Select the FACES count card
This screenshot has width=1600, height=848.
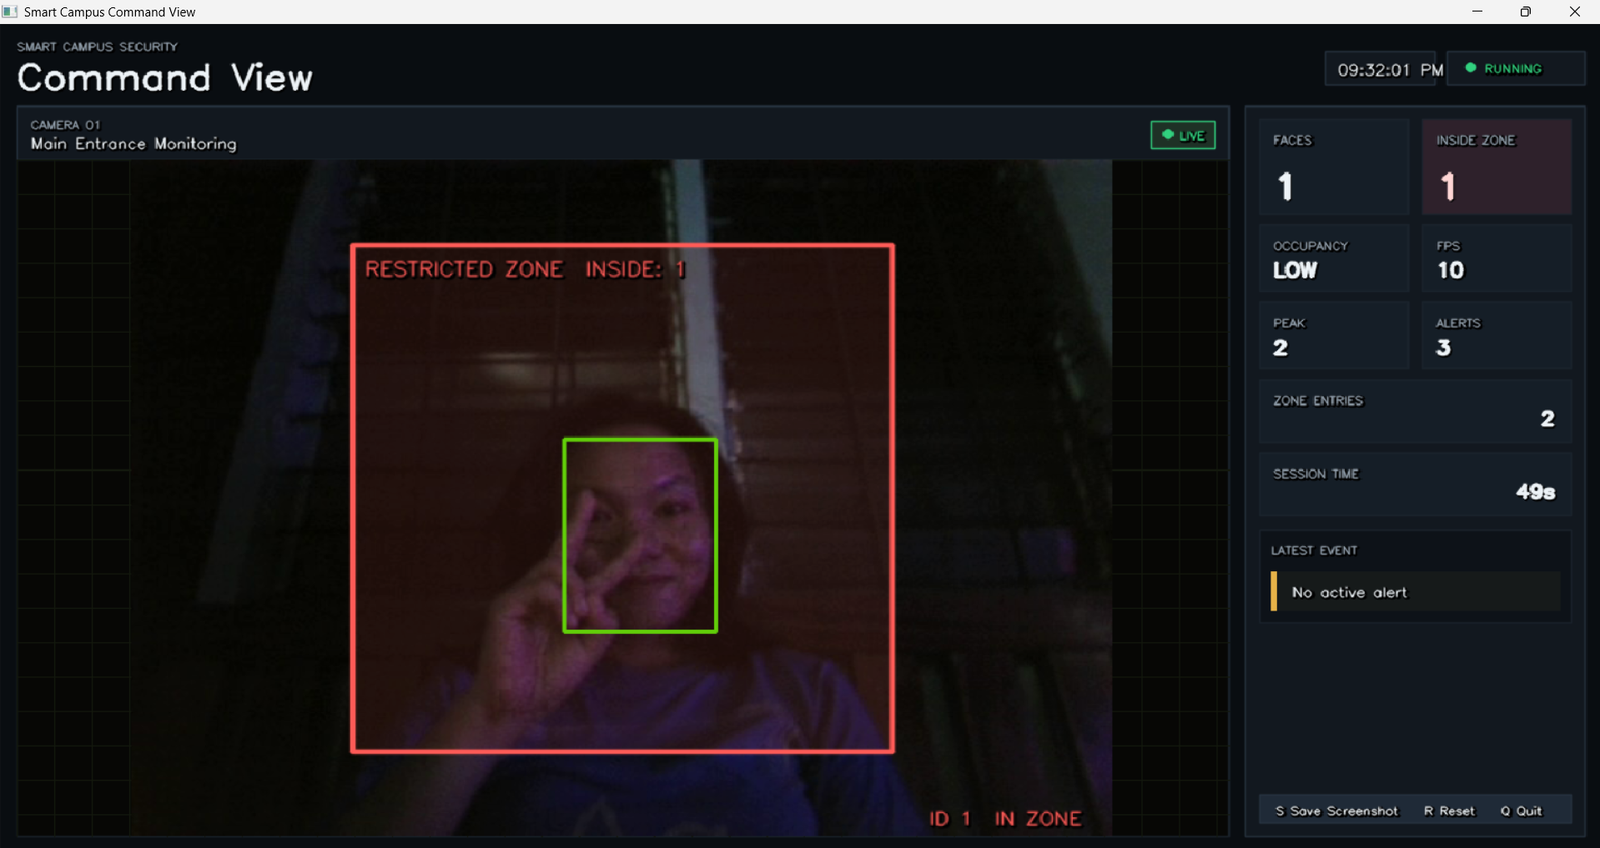pyautogui.click(x=1334, y=167)
